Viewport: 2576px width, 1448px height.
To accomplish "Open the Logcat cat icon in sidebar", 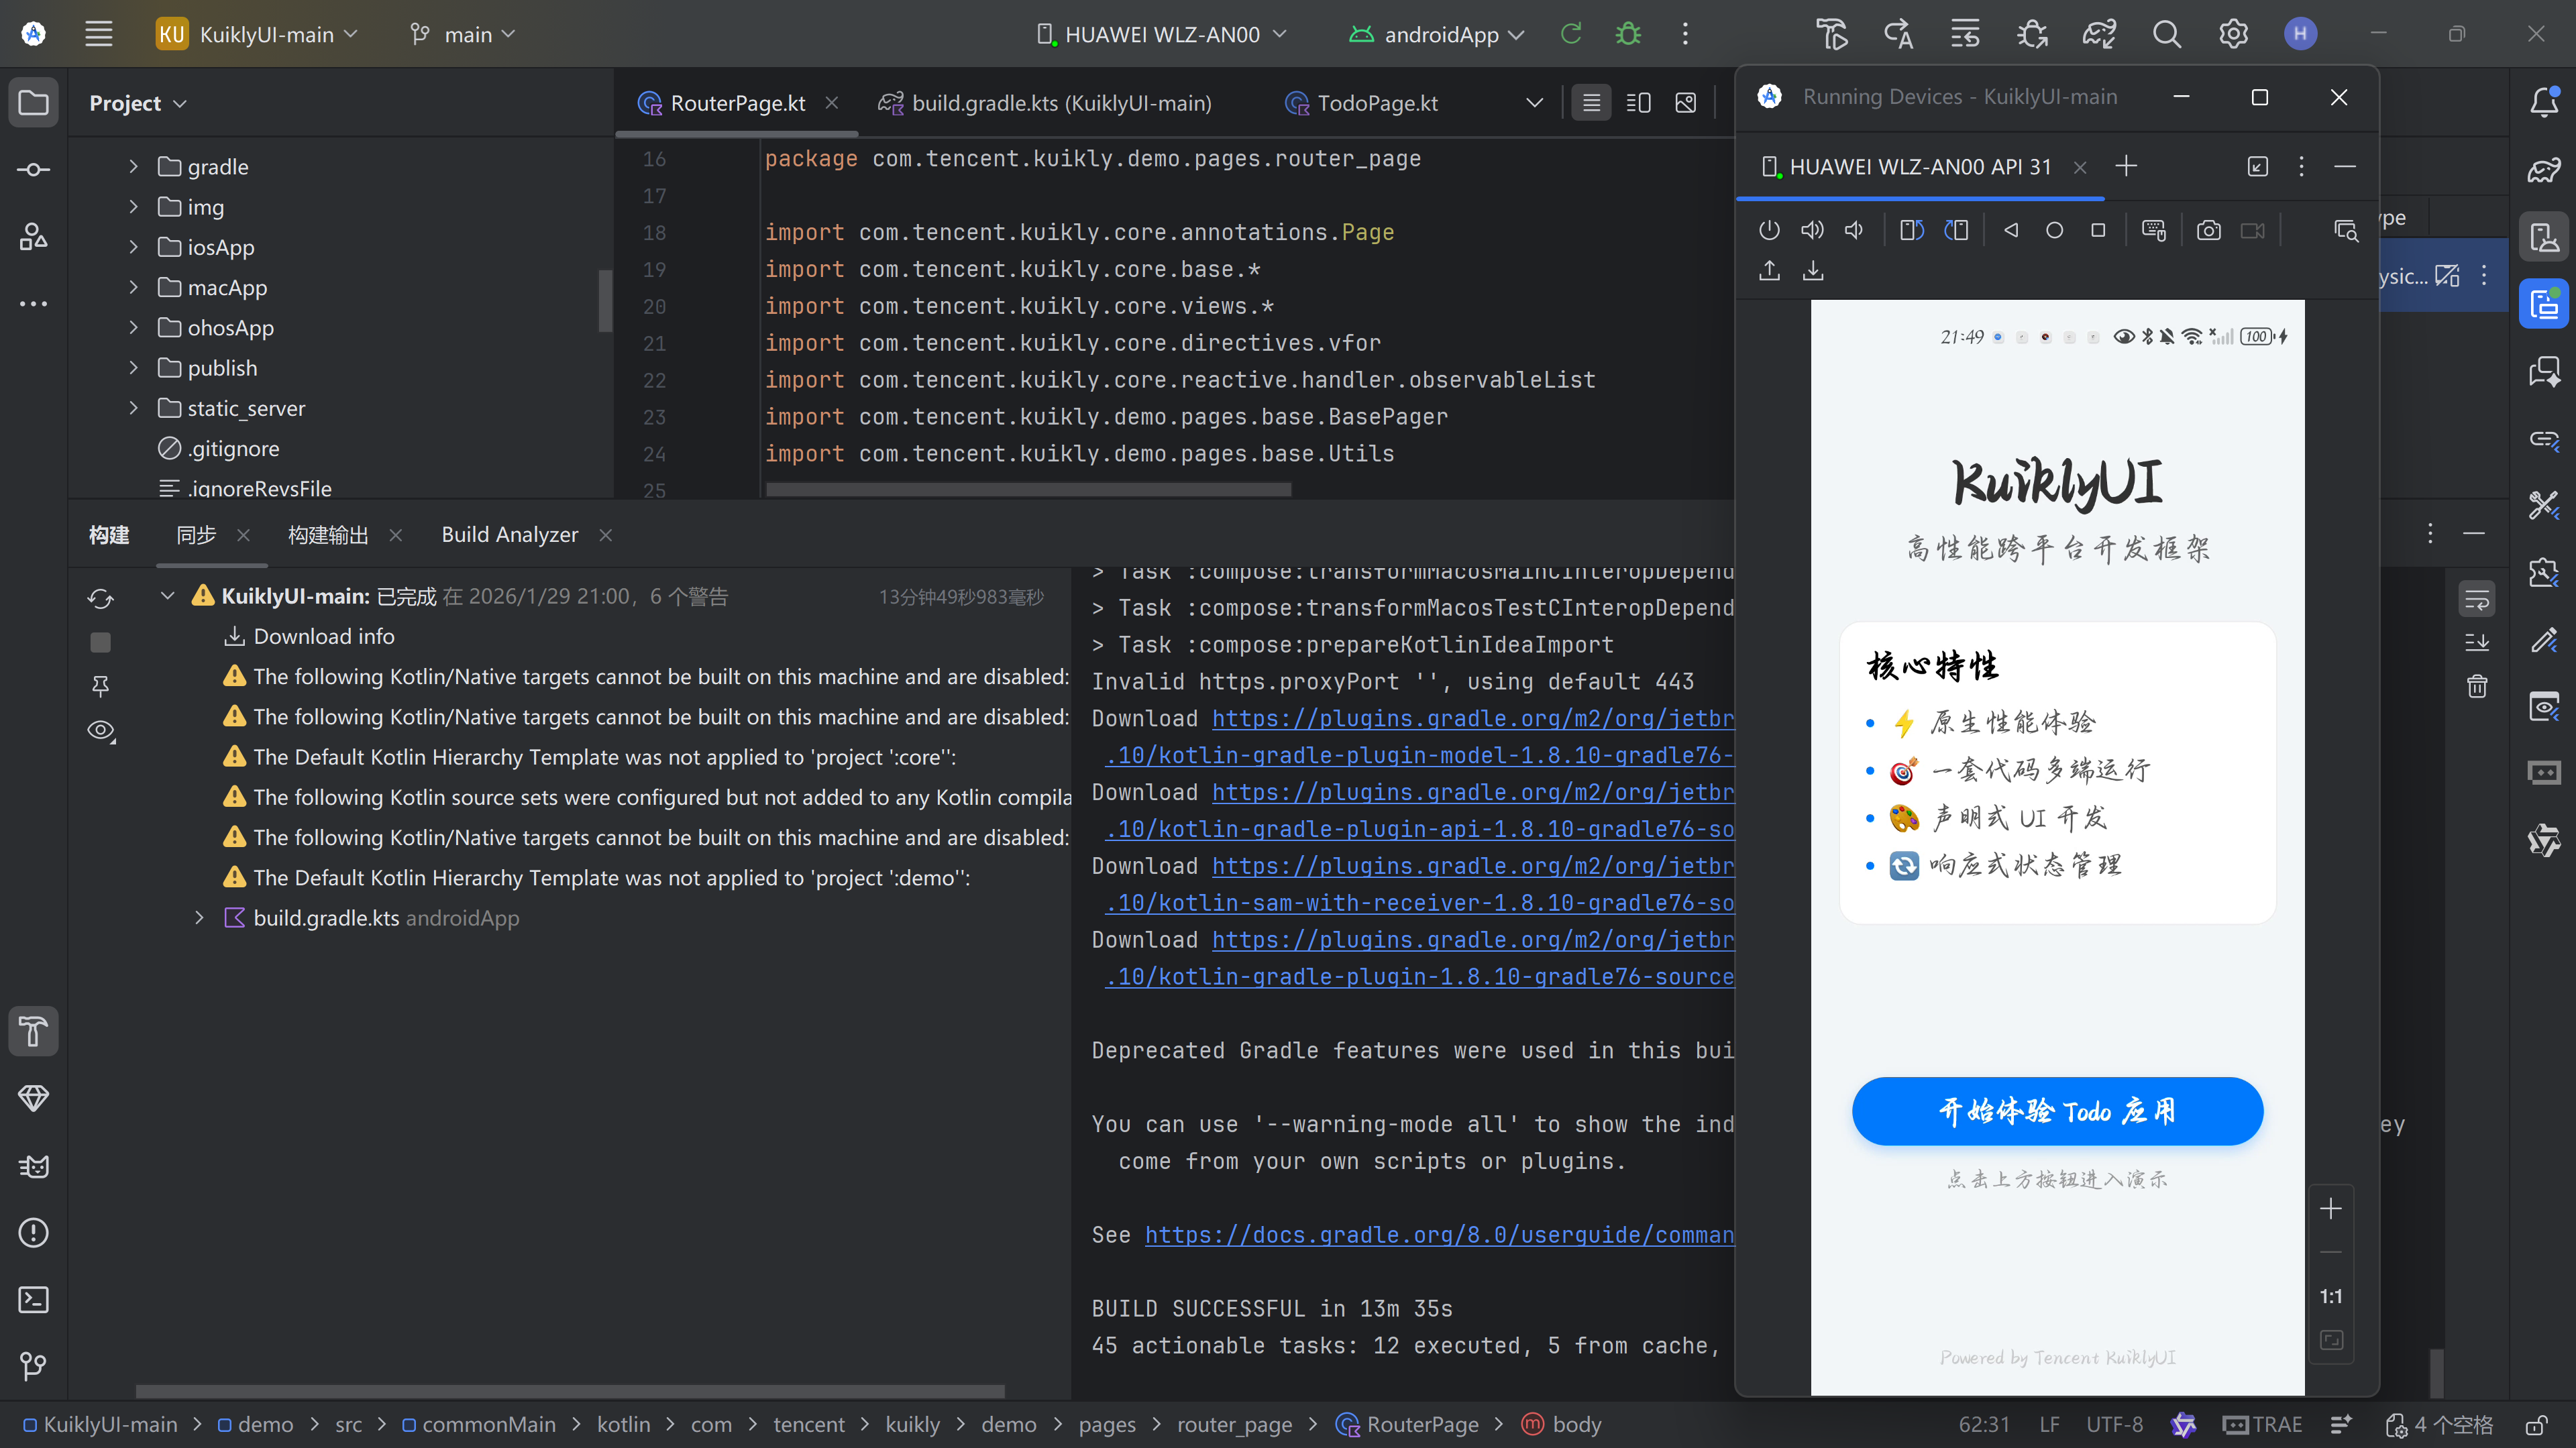I will coord(33,1166).
